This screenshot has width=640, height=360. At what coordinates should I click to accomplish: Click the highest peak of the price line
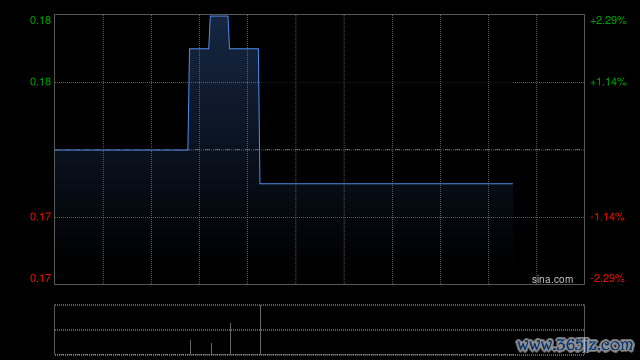219,16
